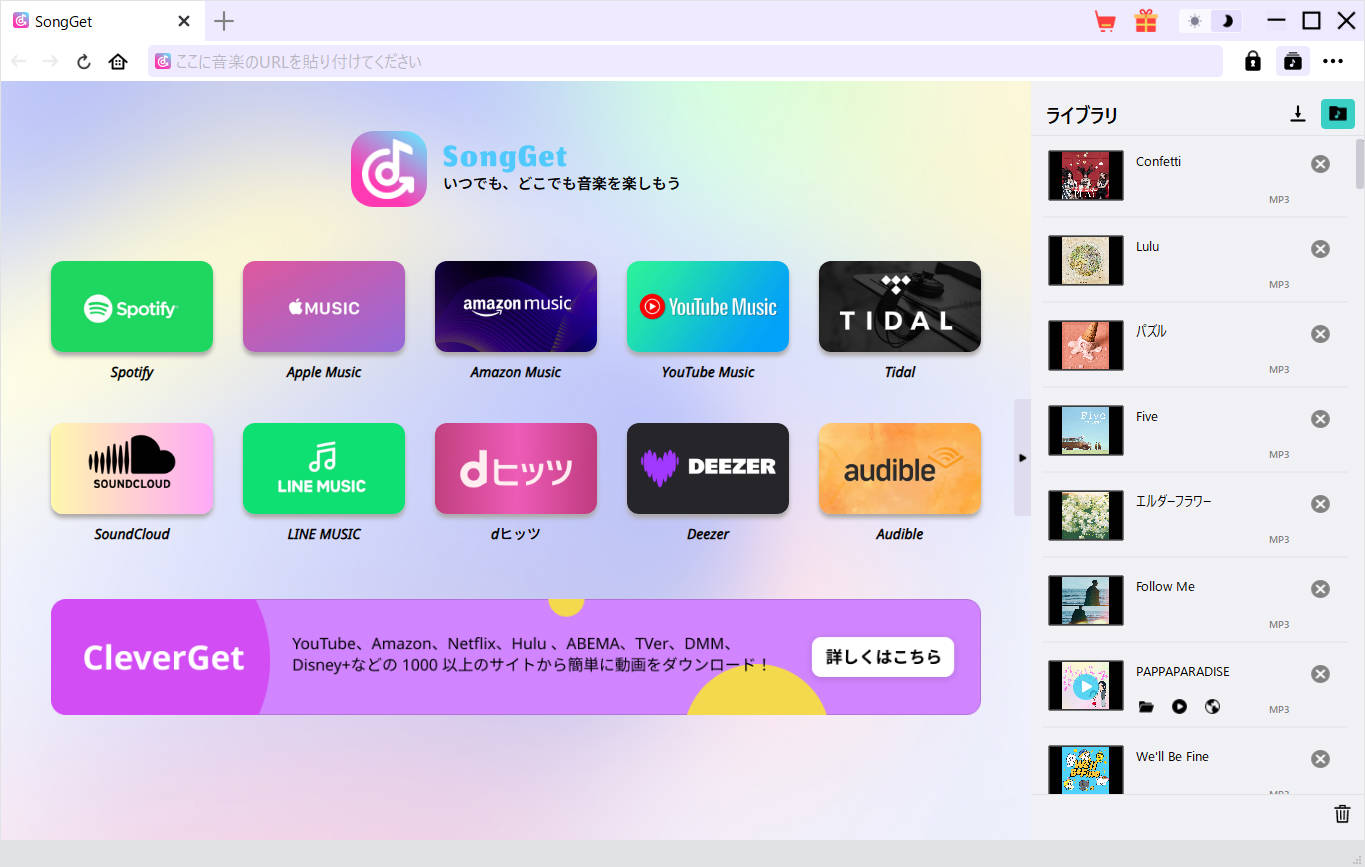Go back with the back arrow

point(18,62)
